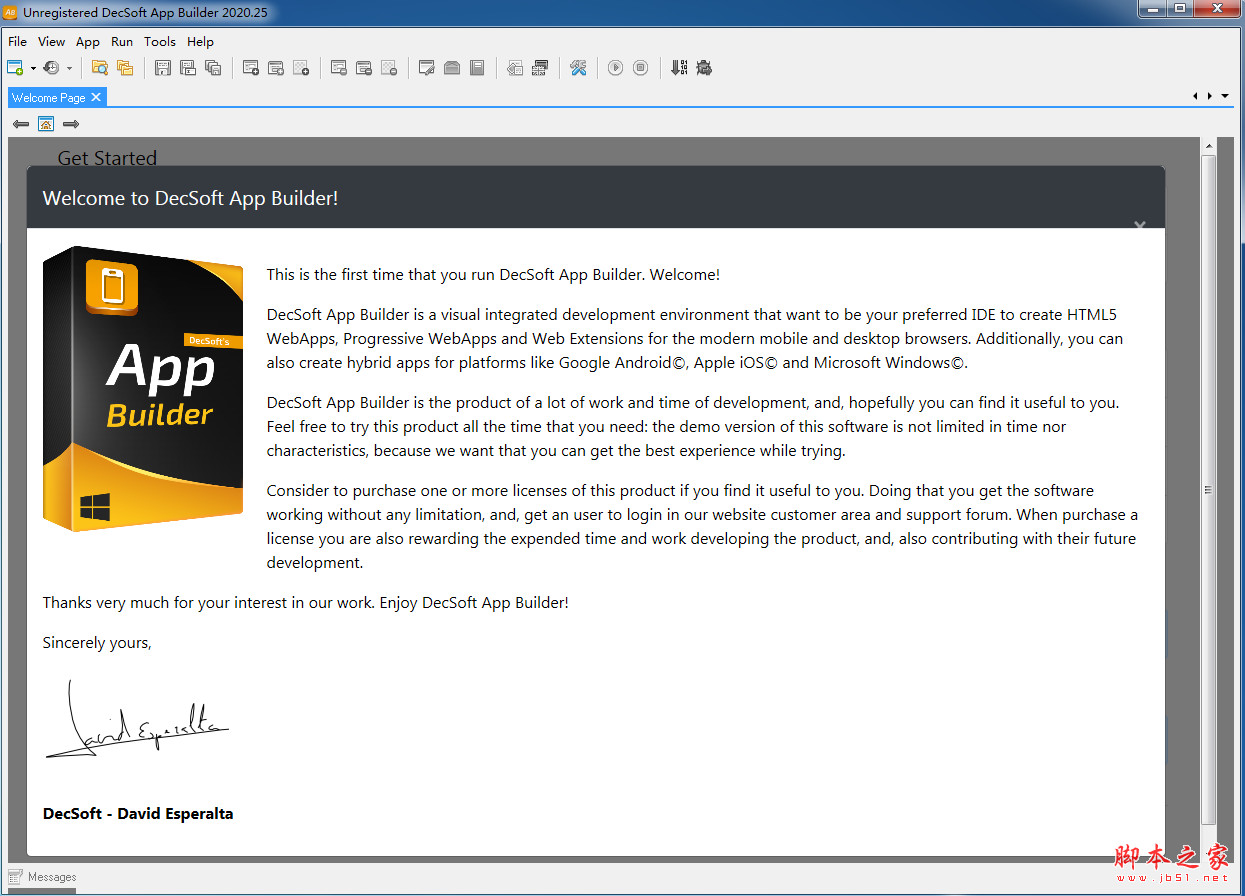Expand the recent files dropdown arrow
The height and width of the screenshot is (896, 1245).
pyautogui.click(x=69, y=68)
